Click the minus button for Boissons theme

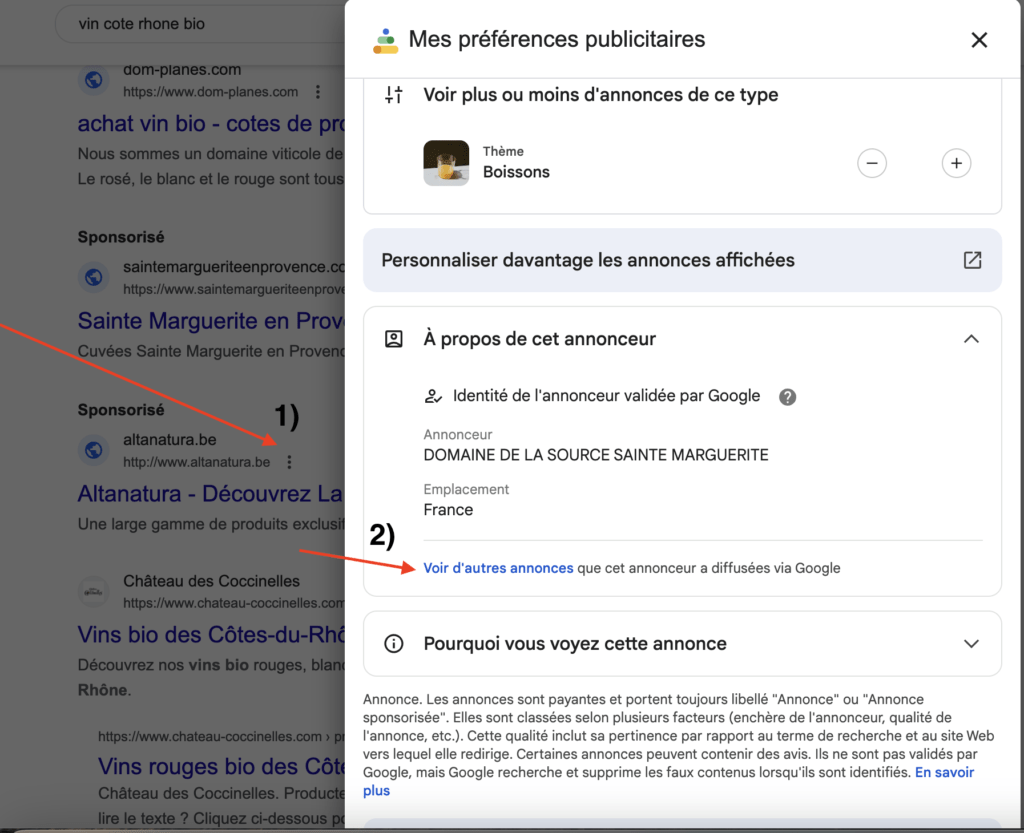(x=872, y=163)
